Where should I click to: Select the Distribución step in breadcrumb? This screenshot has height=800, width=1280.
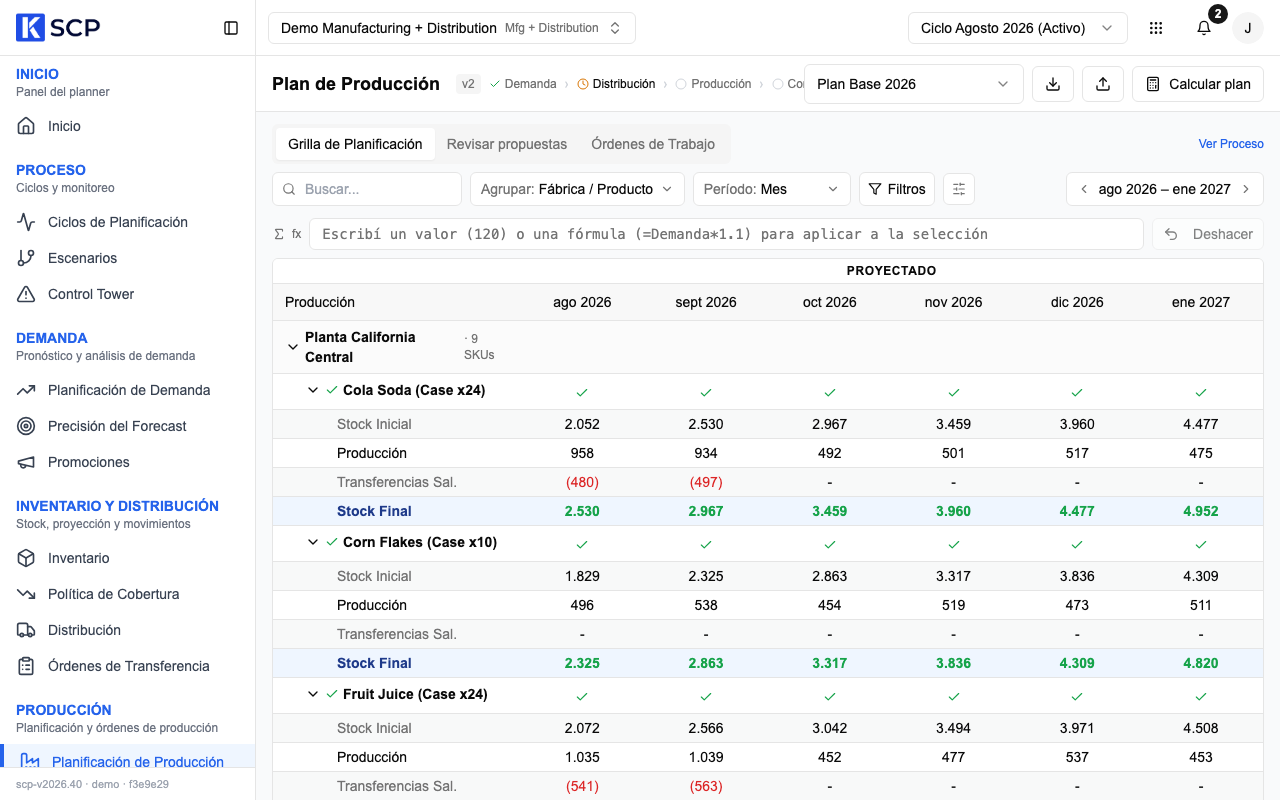[616, 84]
